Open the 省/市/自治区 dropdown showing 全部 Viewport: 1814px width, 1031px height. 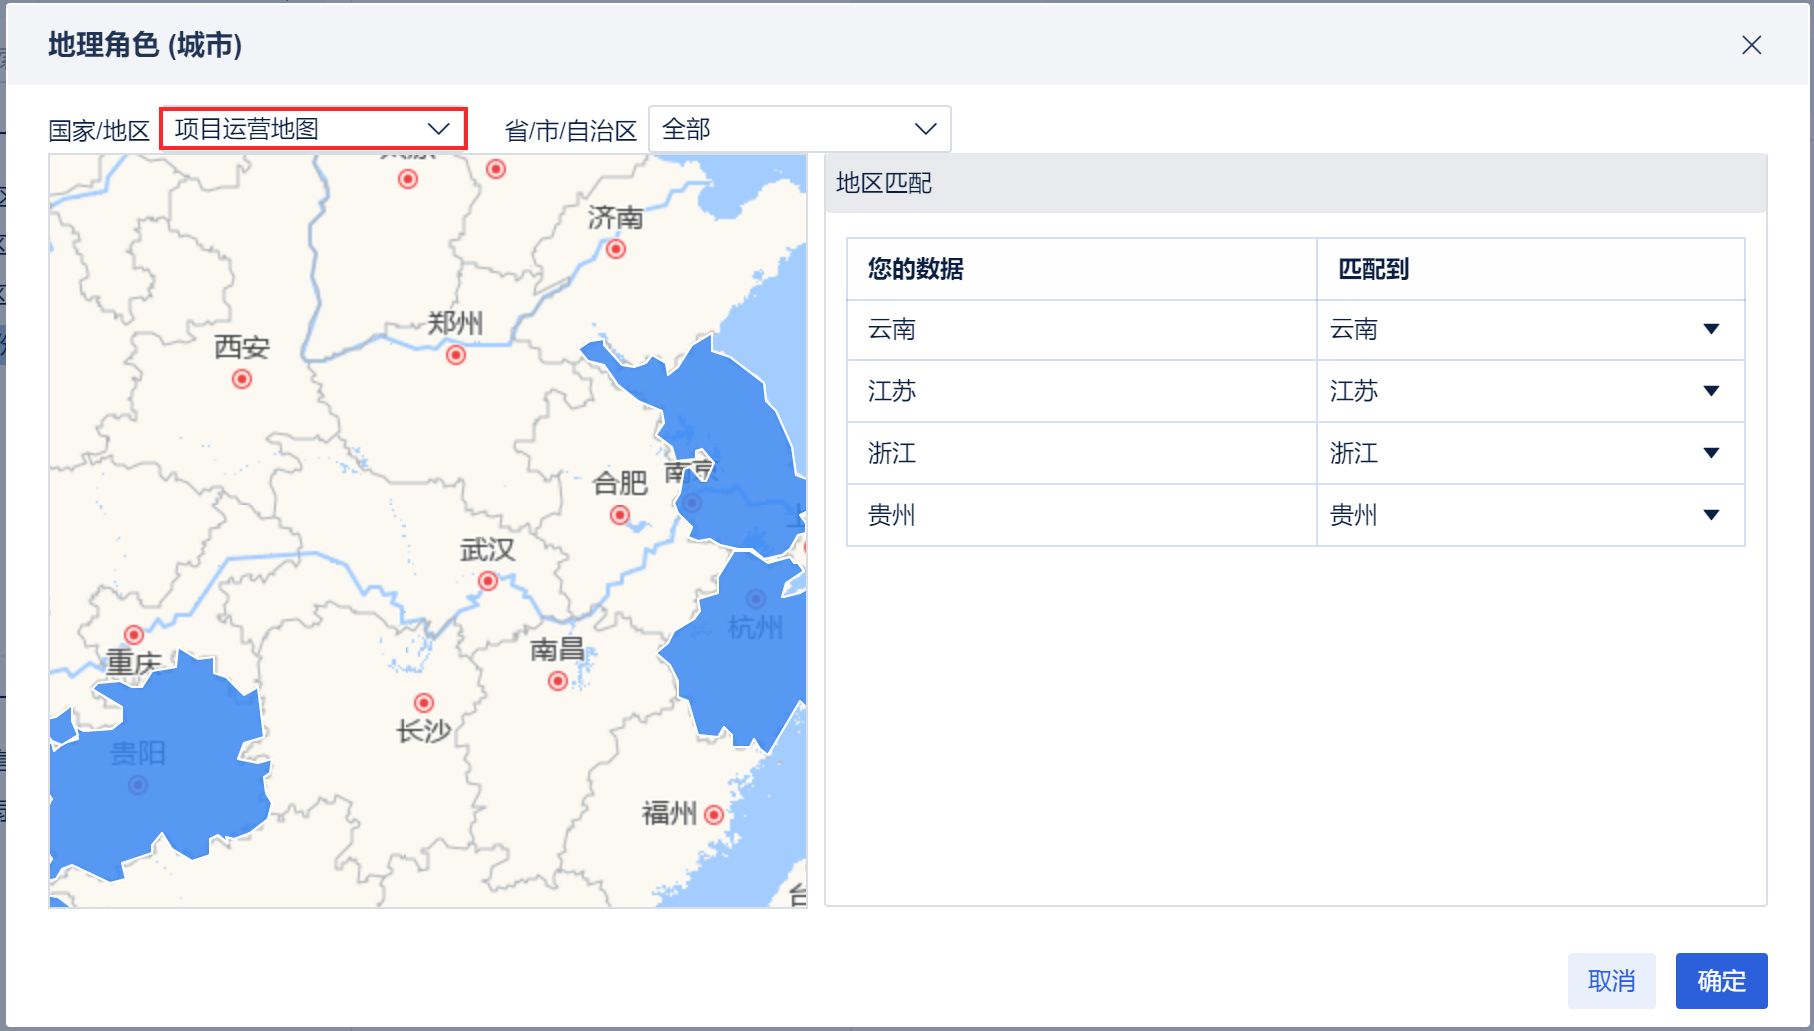(x=800, y=129)
